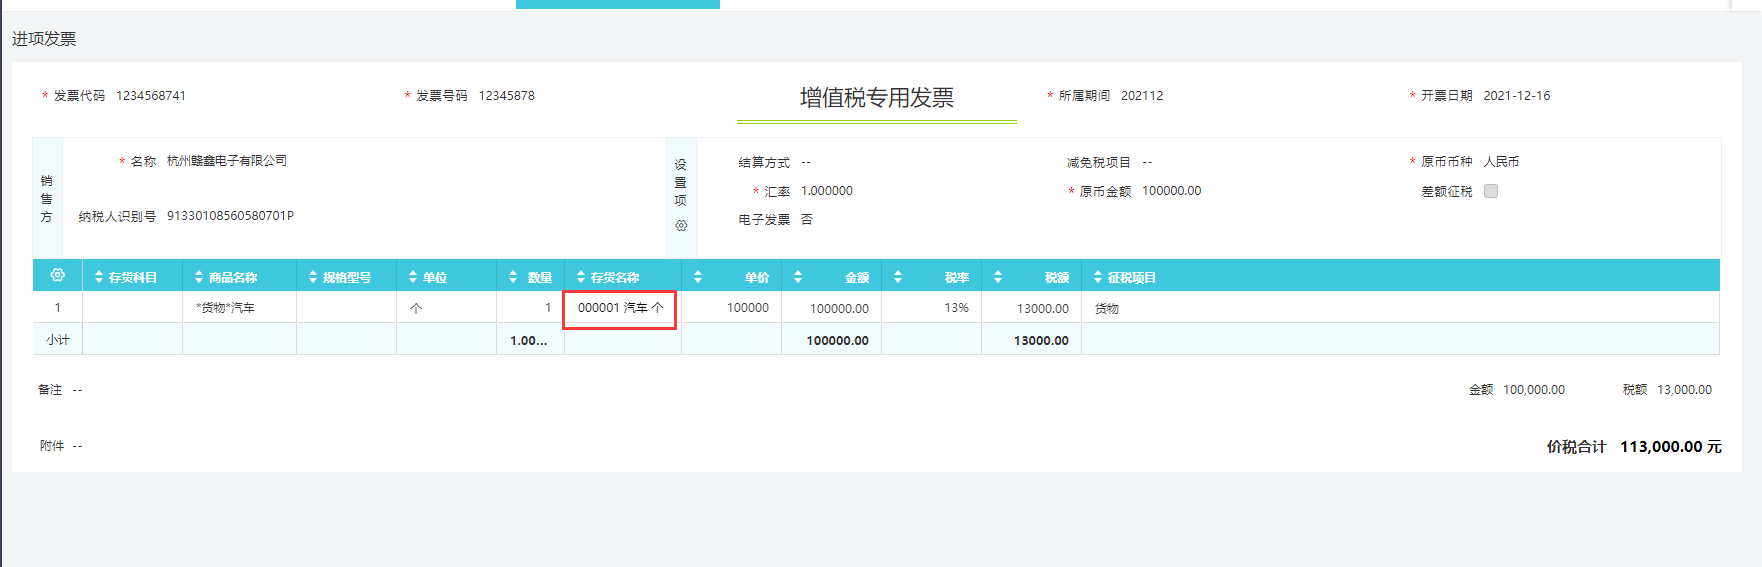Sort by the 存货科目 column arrows
The image size is (1762, 567).
tap(99, 277)
